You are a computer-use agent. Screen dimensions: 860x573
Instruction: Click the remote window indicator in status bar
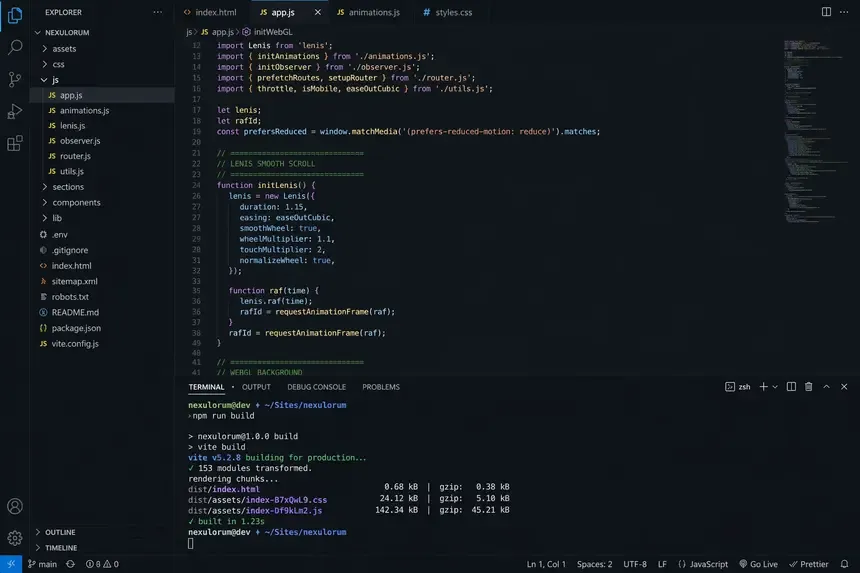tap(11, 564)
